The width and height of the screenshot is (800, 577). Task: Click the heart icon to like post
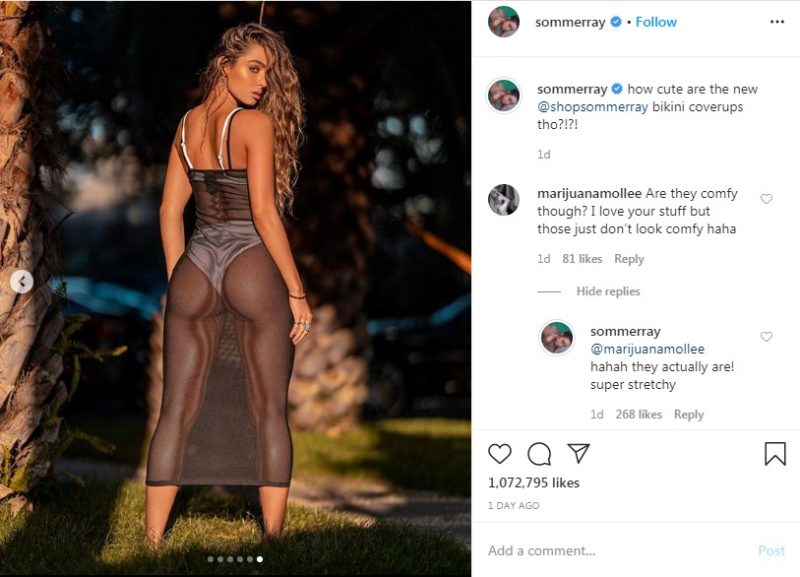[x=500, y=454]
